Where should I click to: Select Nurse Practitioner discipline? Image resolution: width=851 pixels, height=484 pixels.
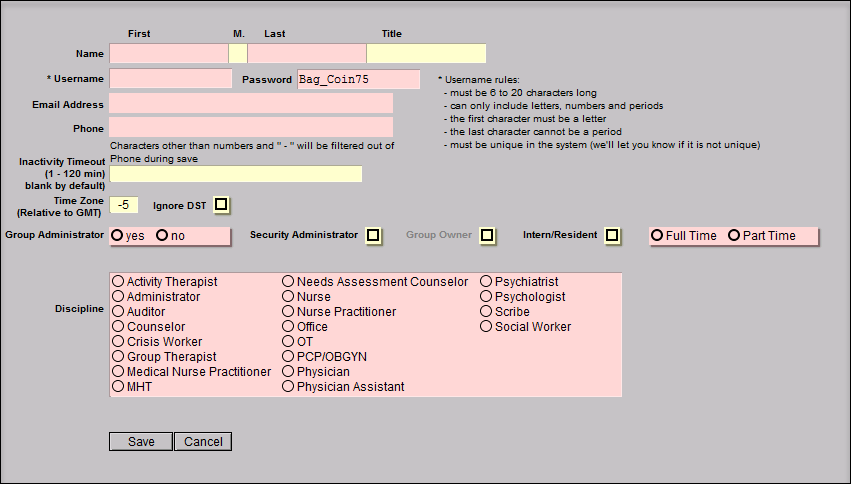(288, 312)
